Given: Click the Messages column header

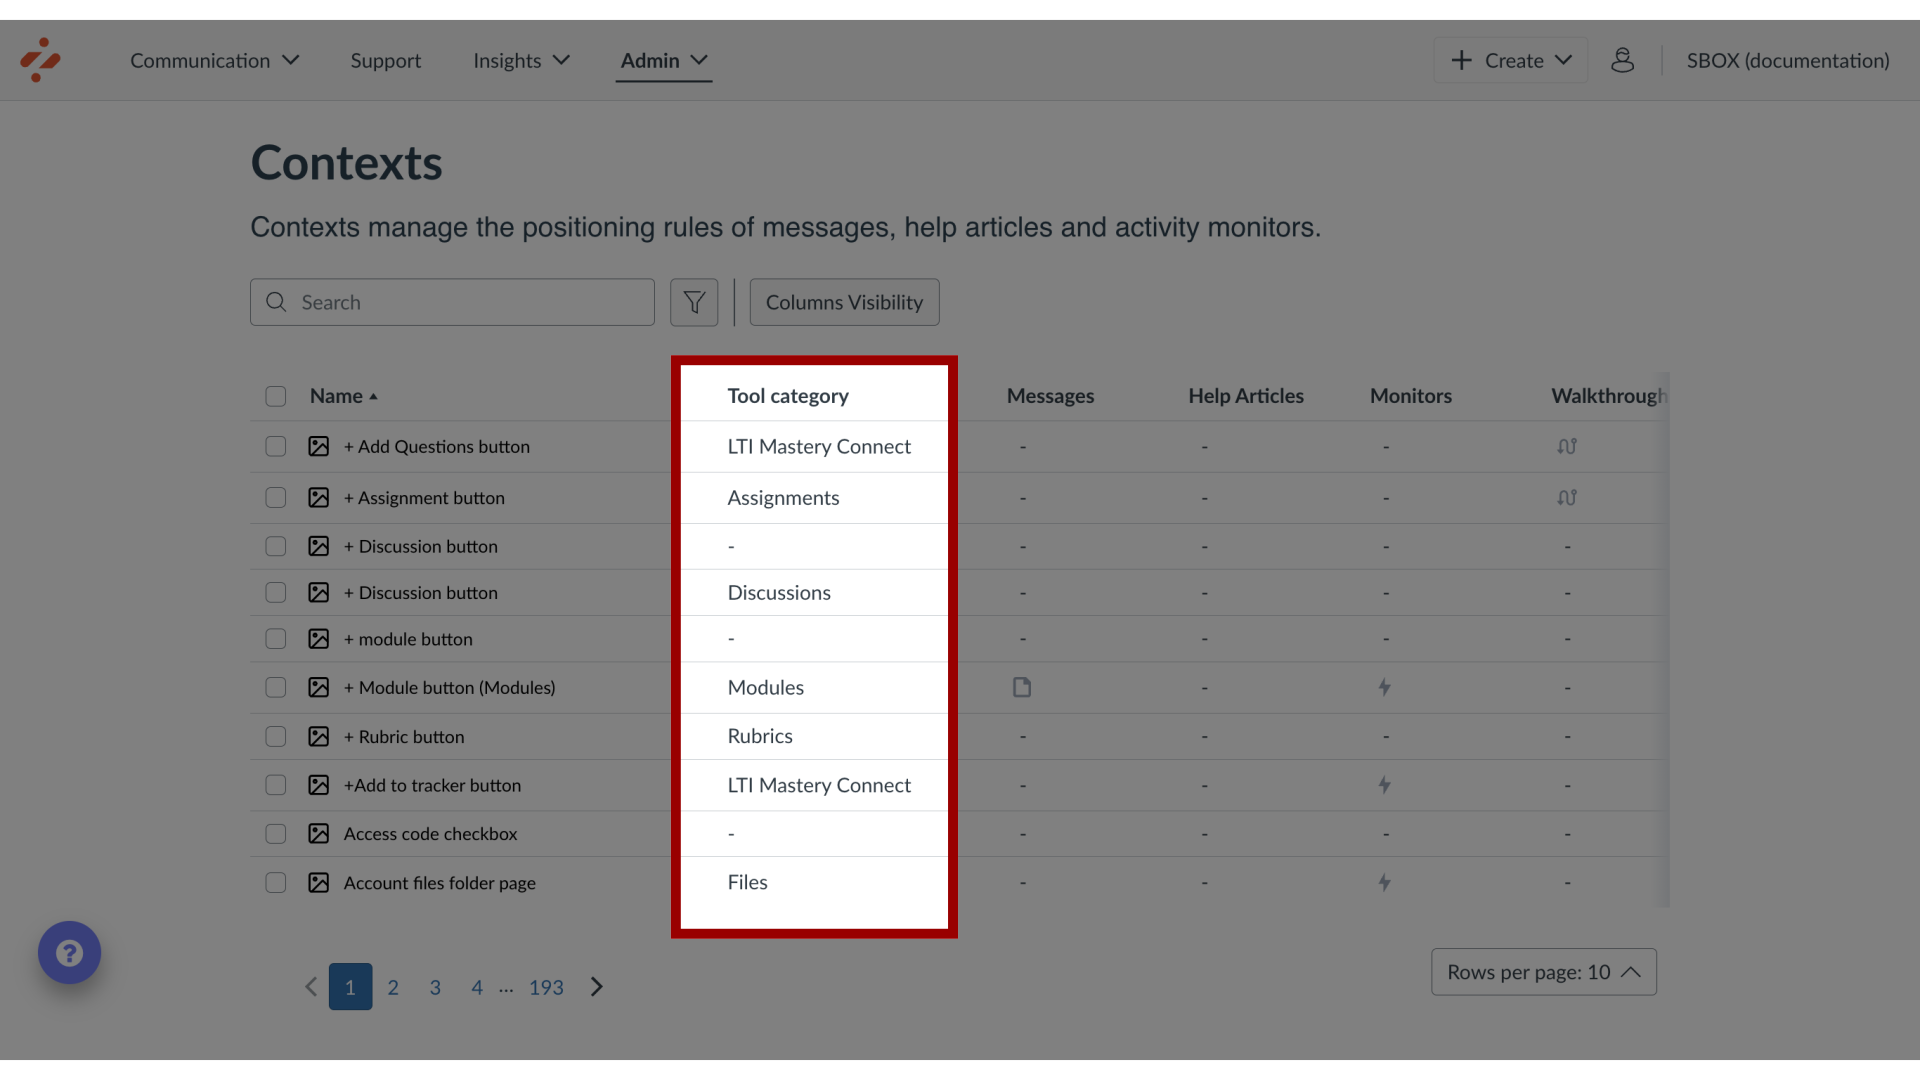Looking at the screenshot, I should point(1050,396).
